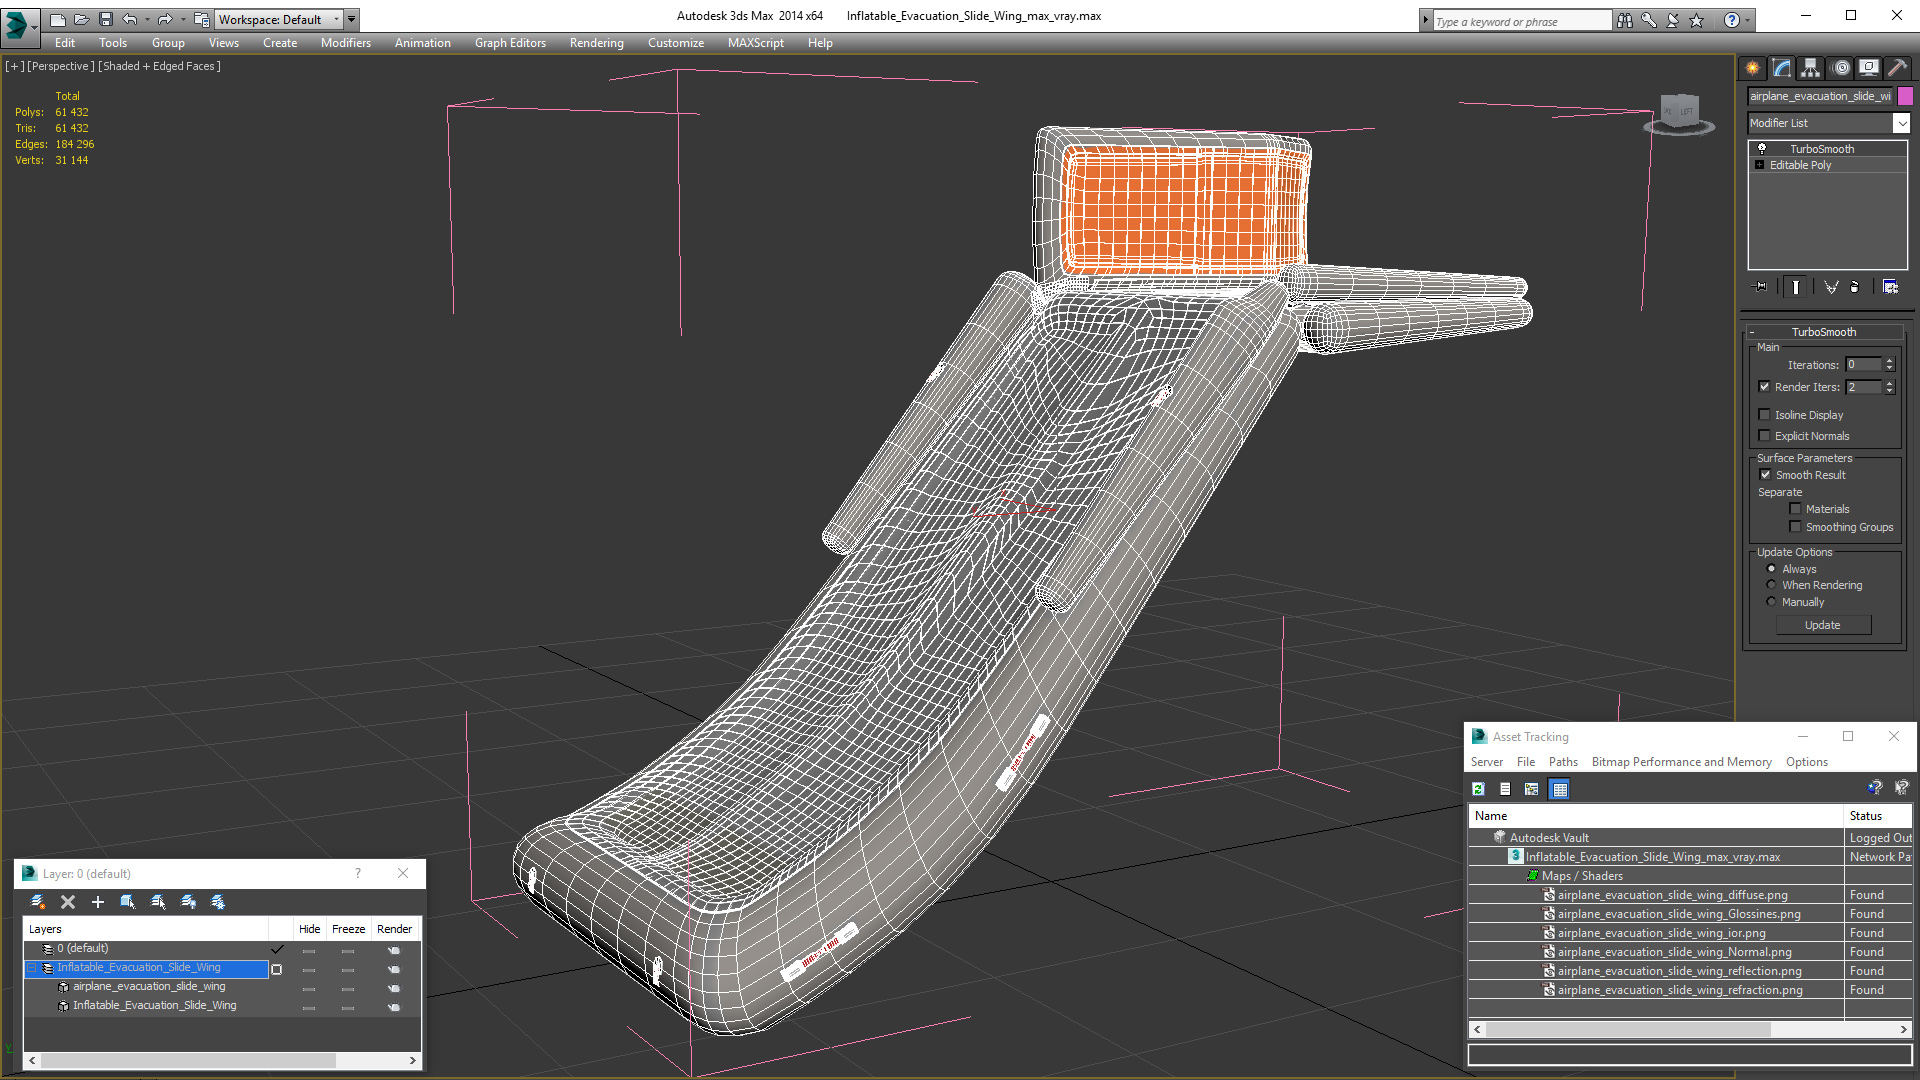This screenshot has height=1080, width=1920.
Task: Collapse the Inflatable_Evacuation_Slide_Wing layer tree
Action: point(32,968)
